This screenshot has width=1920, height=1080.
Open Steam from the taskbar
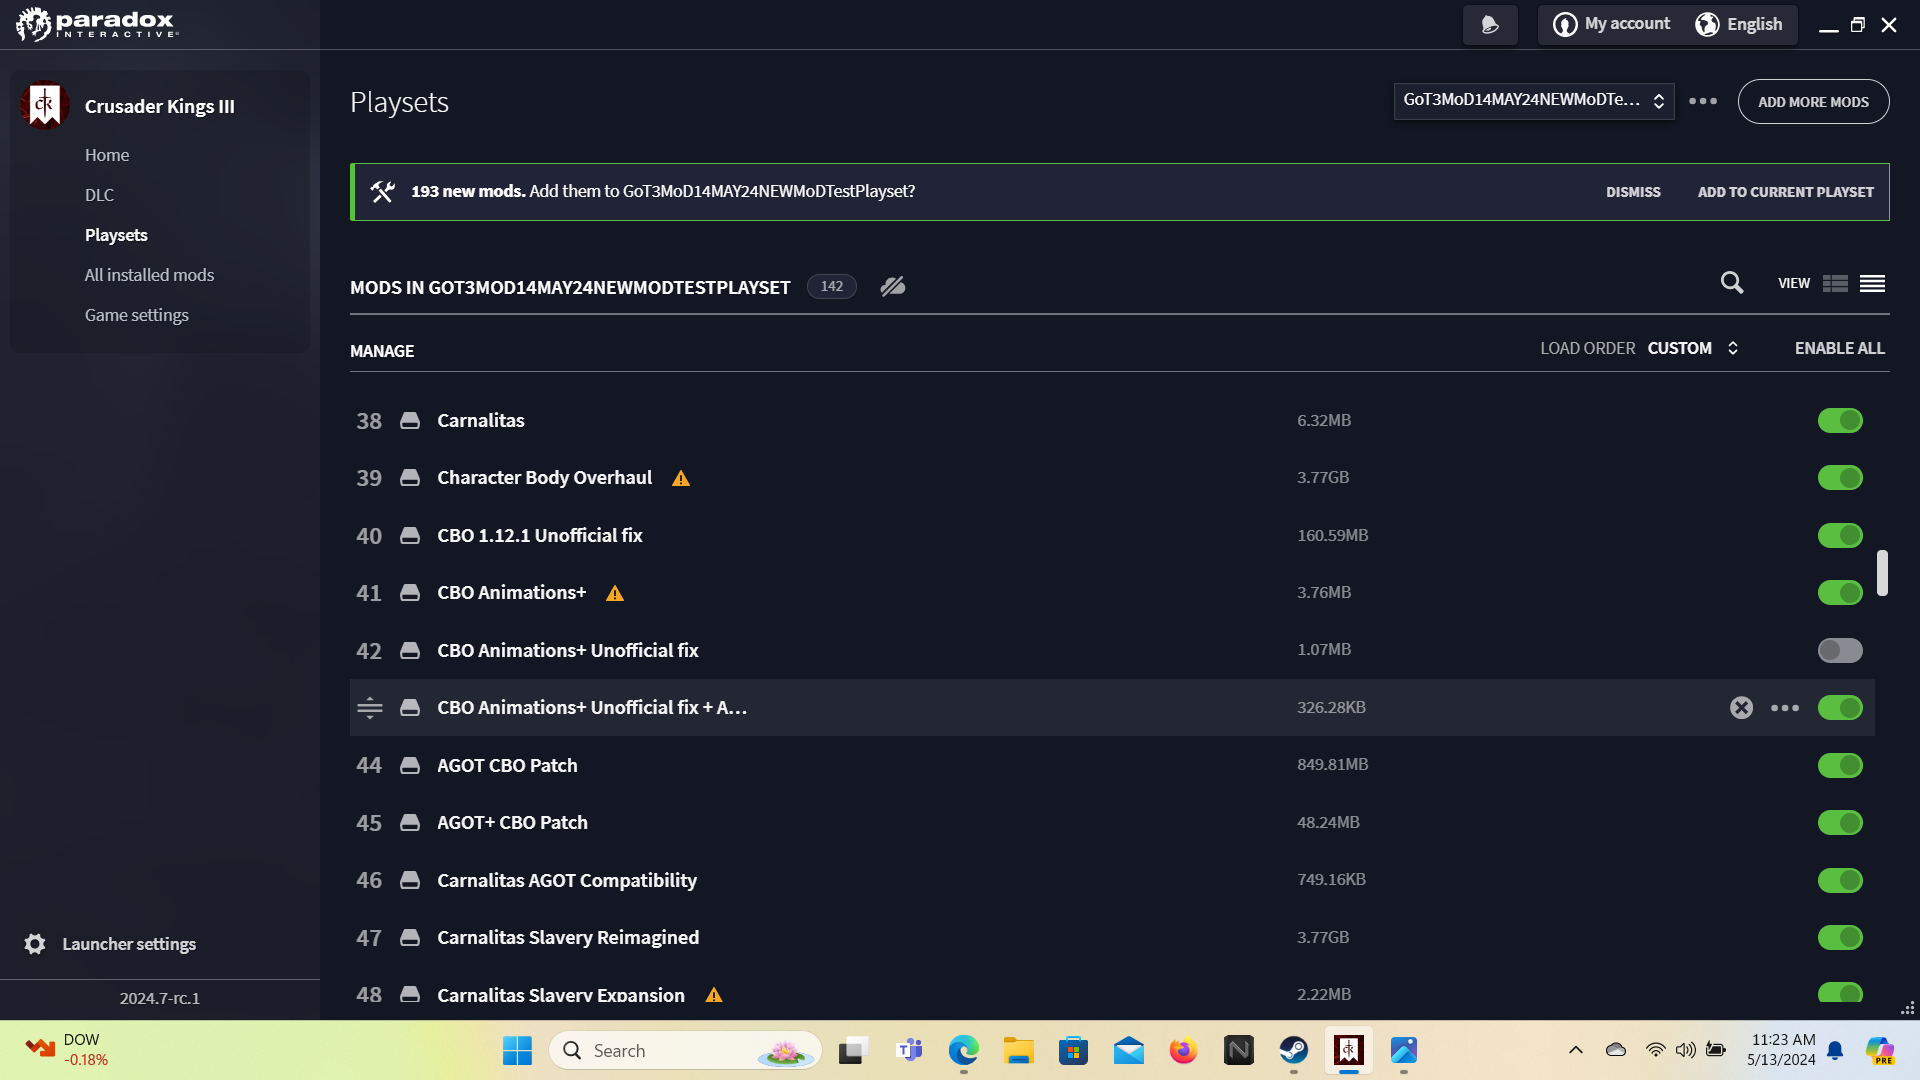click(1294, 1050)
